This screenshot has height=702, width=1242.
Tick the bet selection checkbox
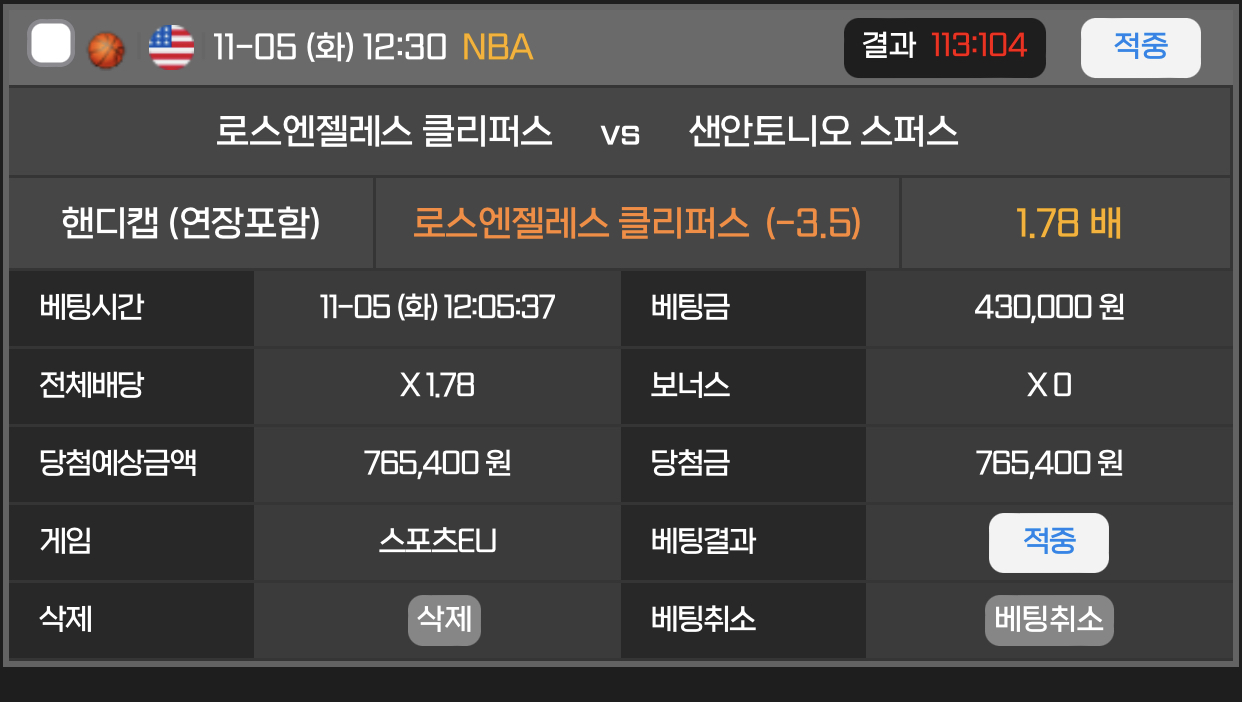(x=51, y=45)
